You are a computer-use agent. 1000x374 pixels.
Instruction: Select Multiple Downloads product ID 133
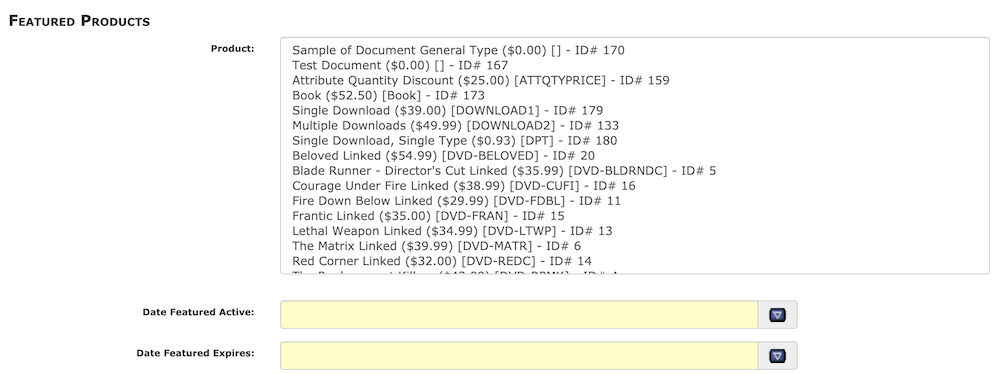(455, 126)
